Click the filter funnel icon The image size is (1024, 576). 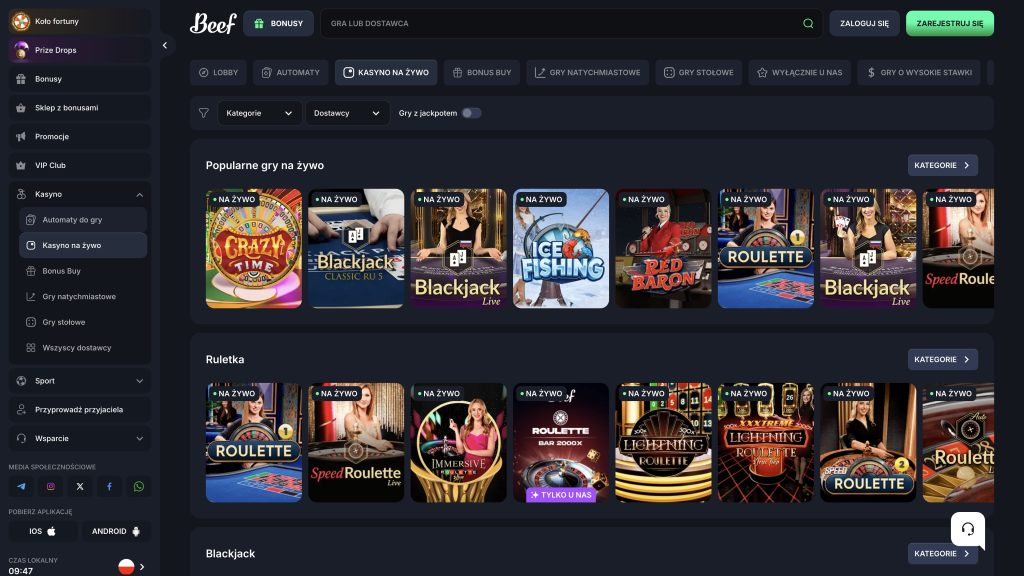point(204,113)
